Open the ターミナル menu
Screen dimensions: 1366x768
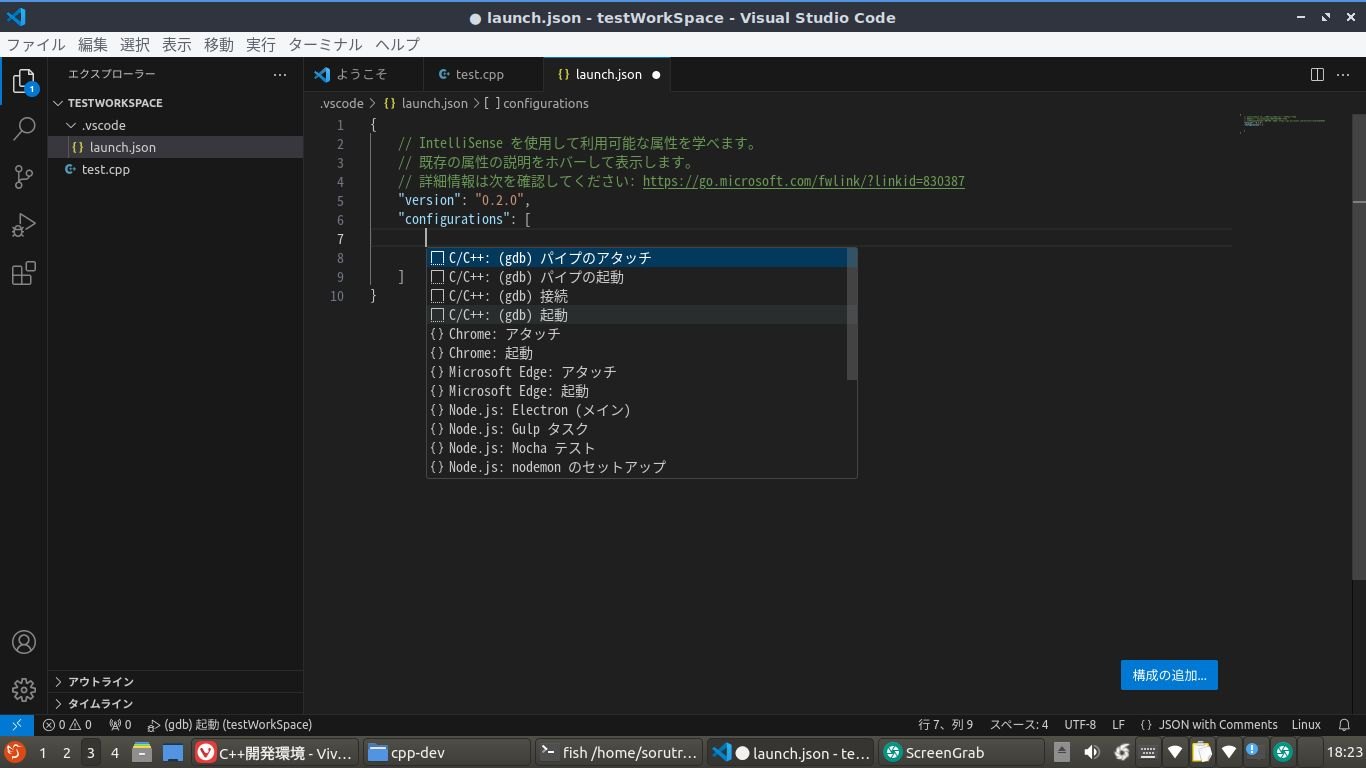(x=326, y=44)
